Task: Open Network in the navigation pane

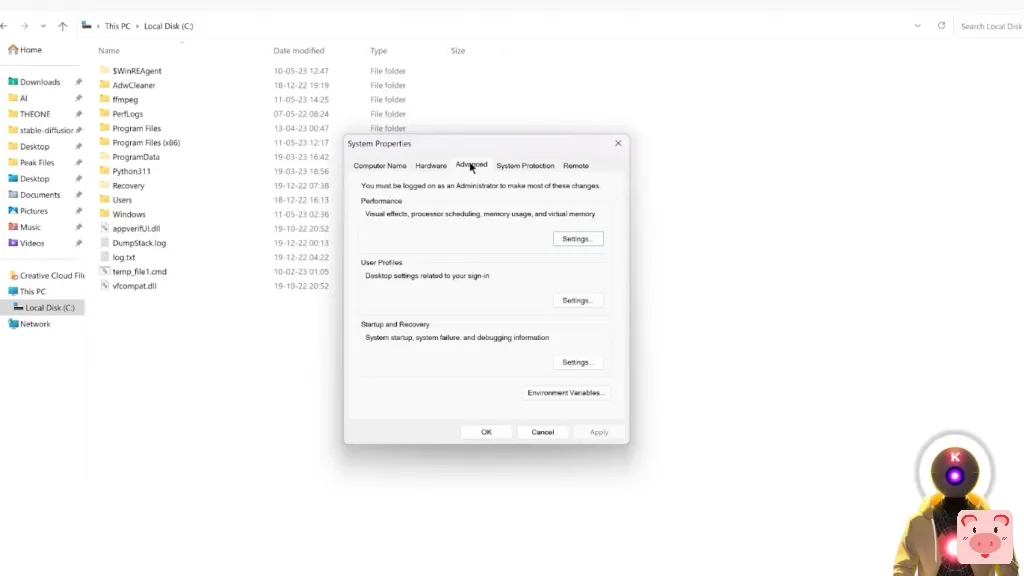Action: (35, 324)
